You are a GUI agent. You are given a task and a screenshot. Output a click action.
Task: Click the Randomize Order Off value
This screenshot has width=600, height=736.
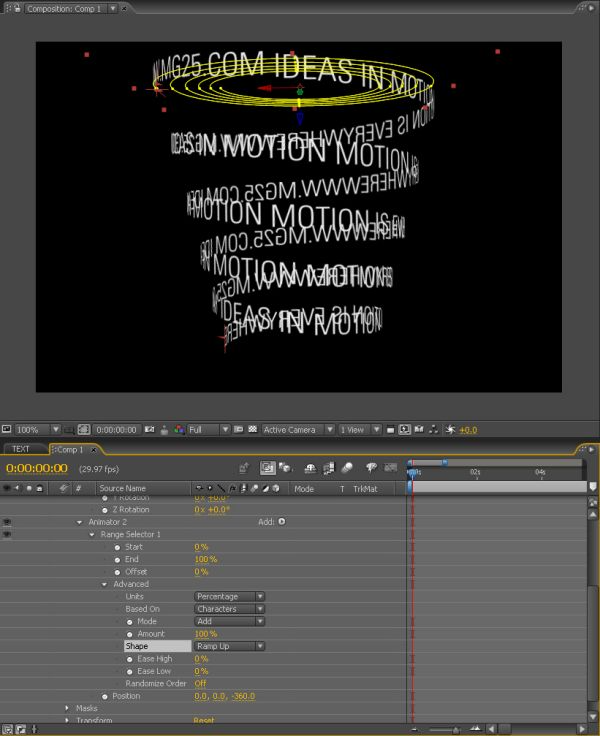(x=200, y=684)
